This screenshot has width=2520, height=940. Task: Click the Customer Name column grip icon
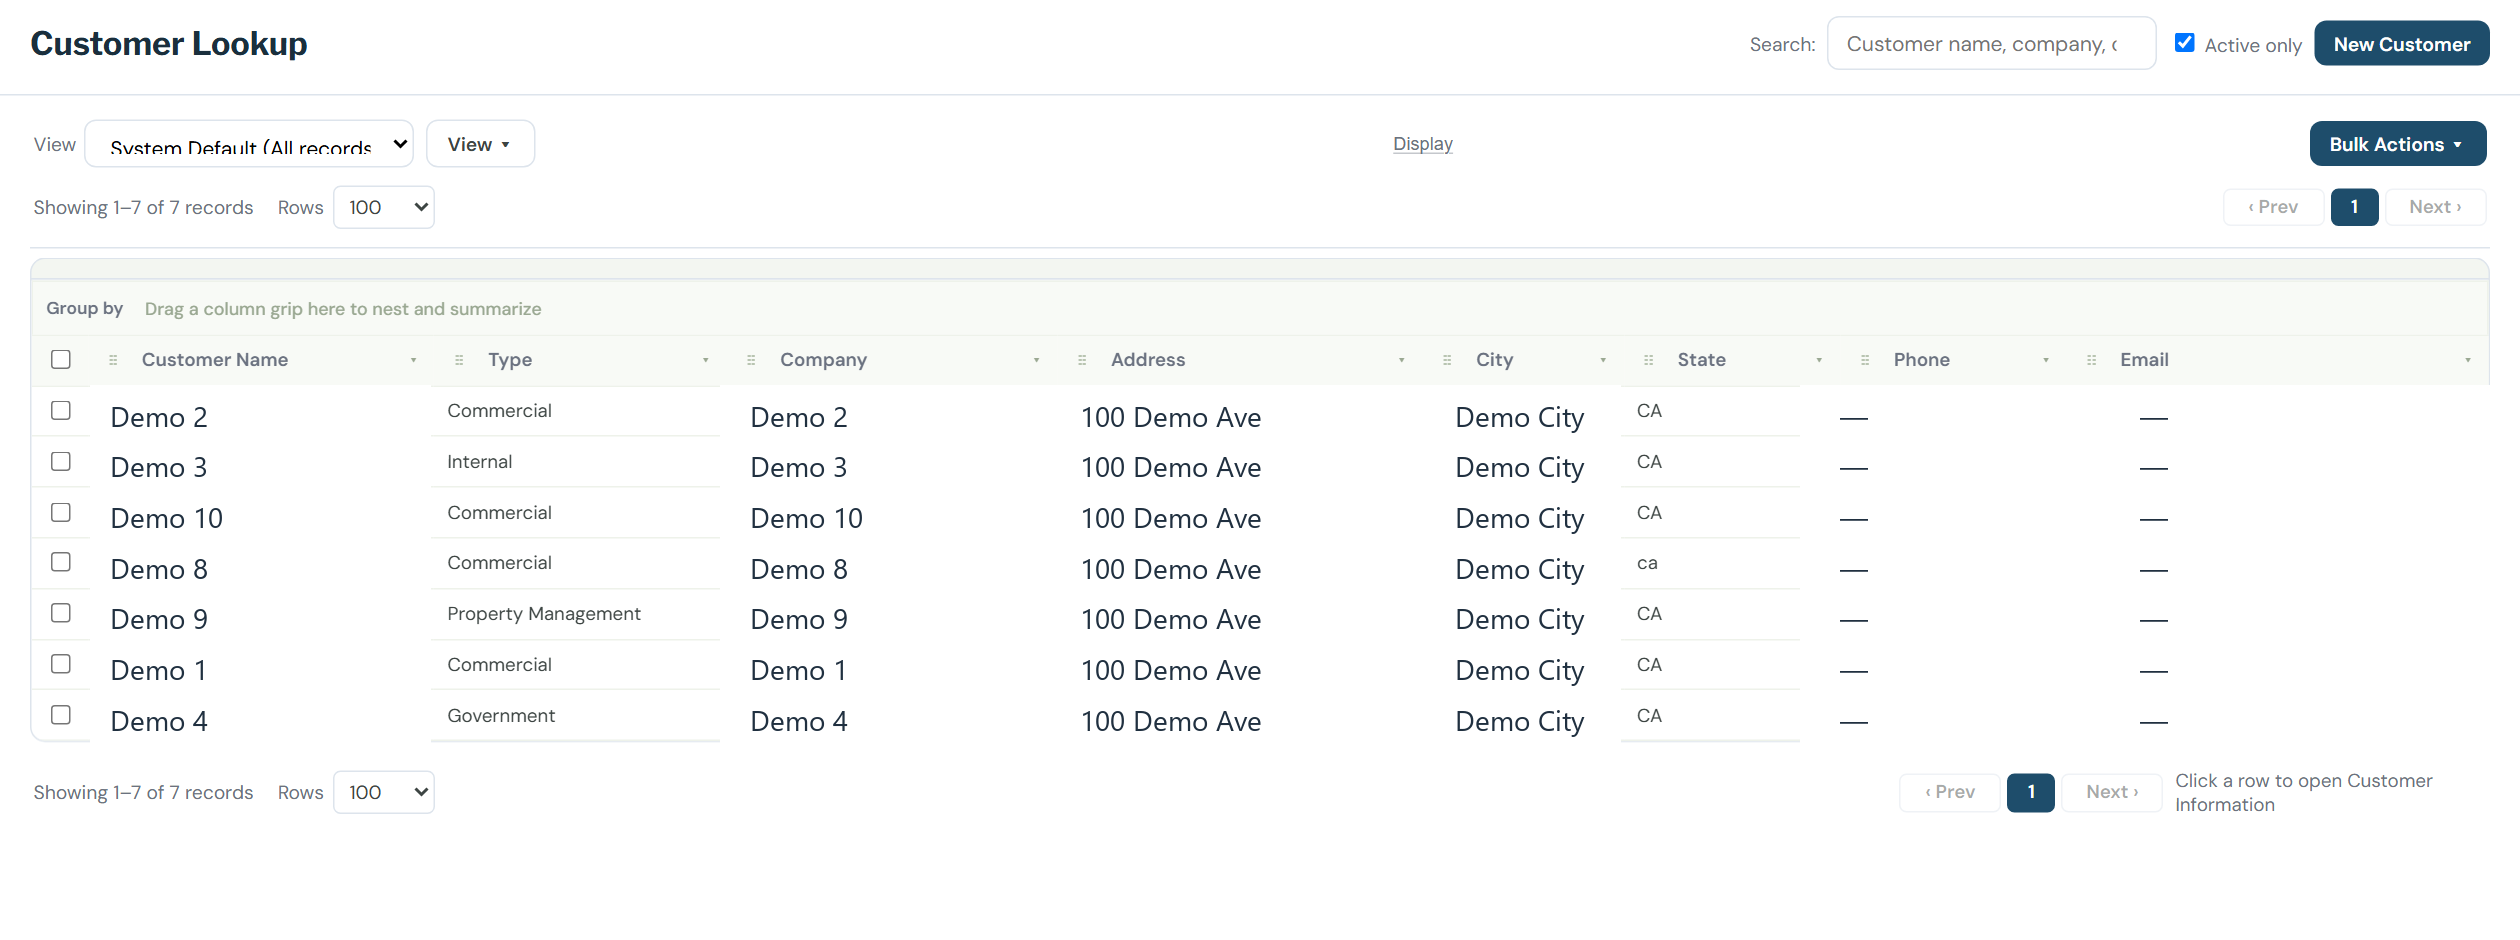click(113, 360)
